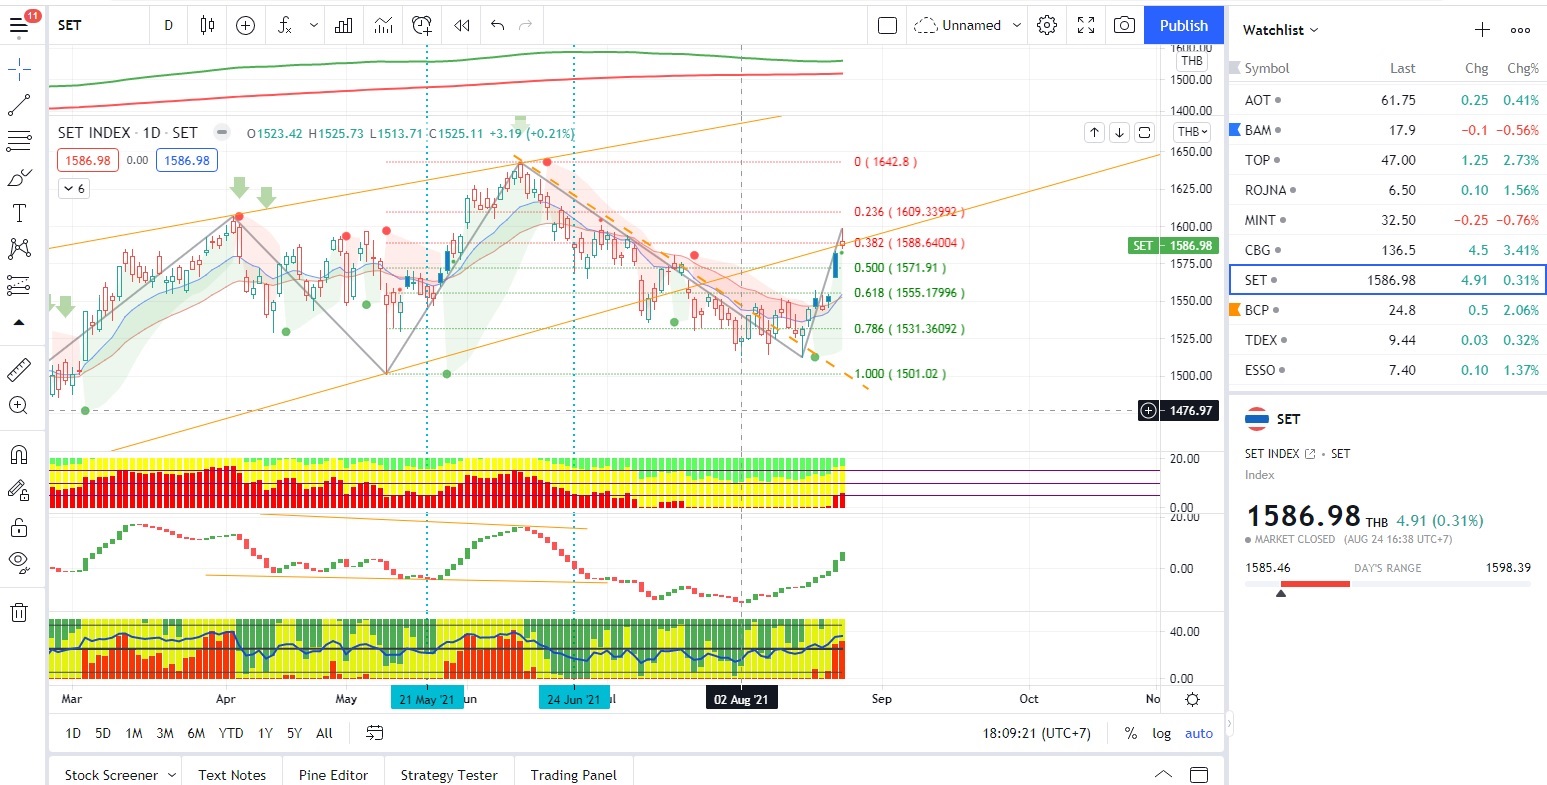The image size is (1547, 785).
Task: Open the prediction and measurement tools
Action: 19,286
